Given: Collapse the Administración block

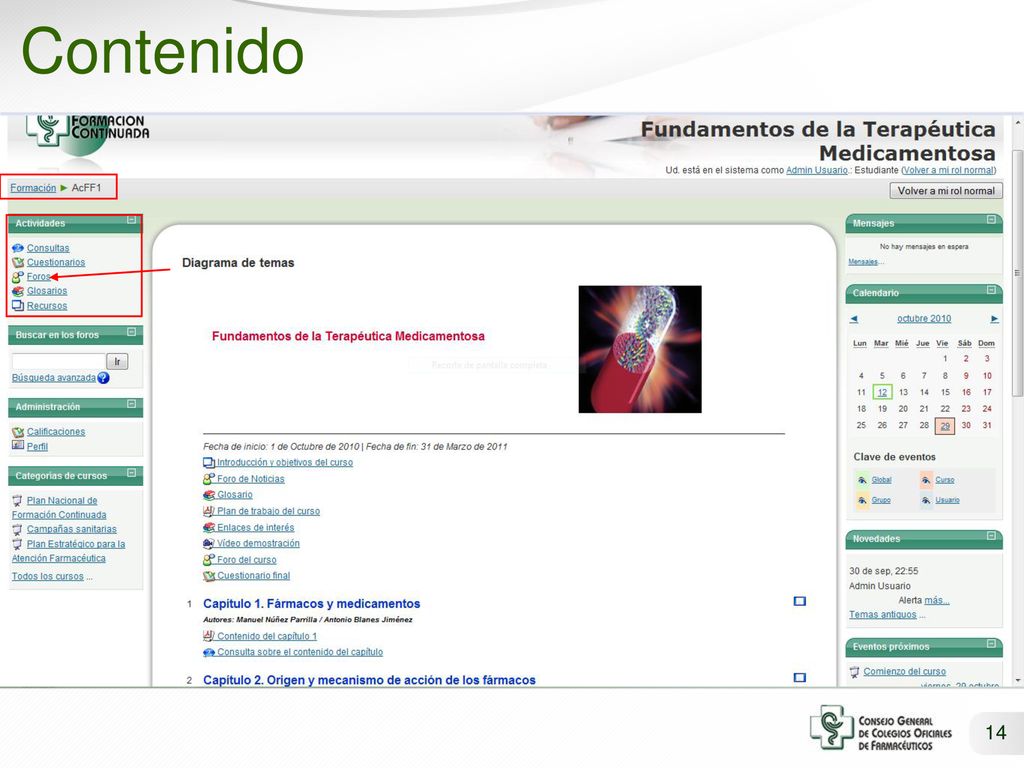Looking at the screenshot, I should [x=131, y=404].
